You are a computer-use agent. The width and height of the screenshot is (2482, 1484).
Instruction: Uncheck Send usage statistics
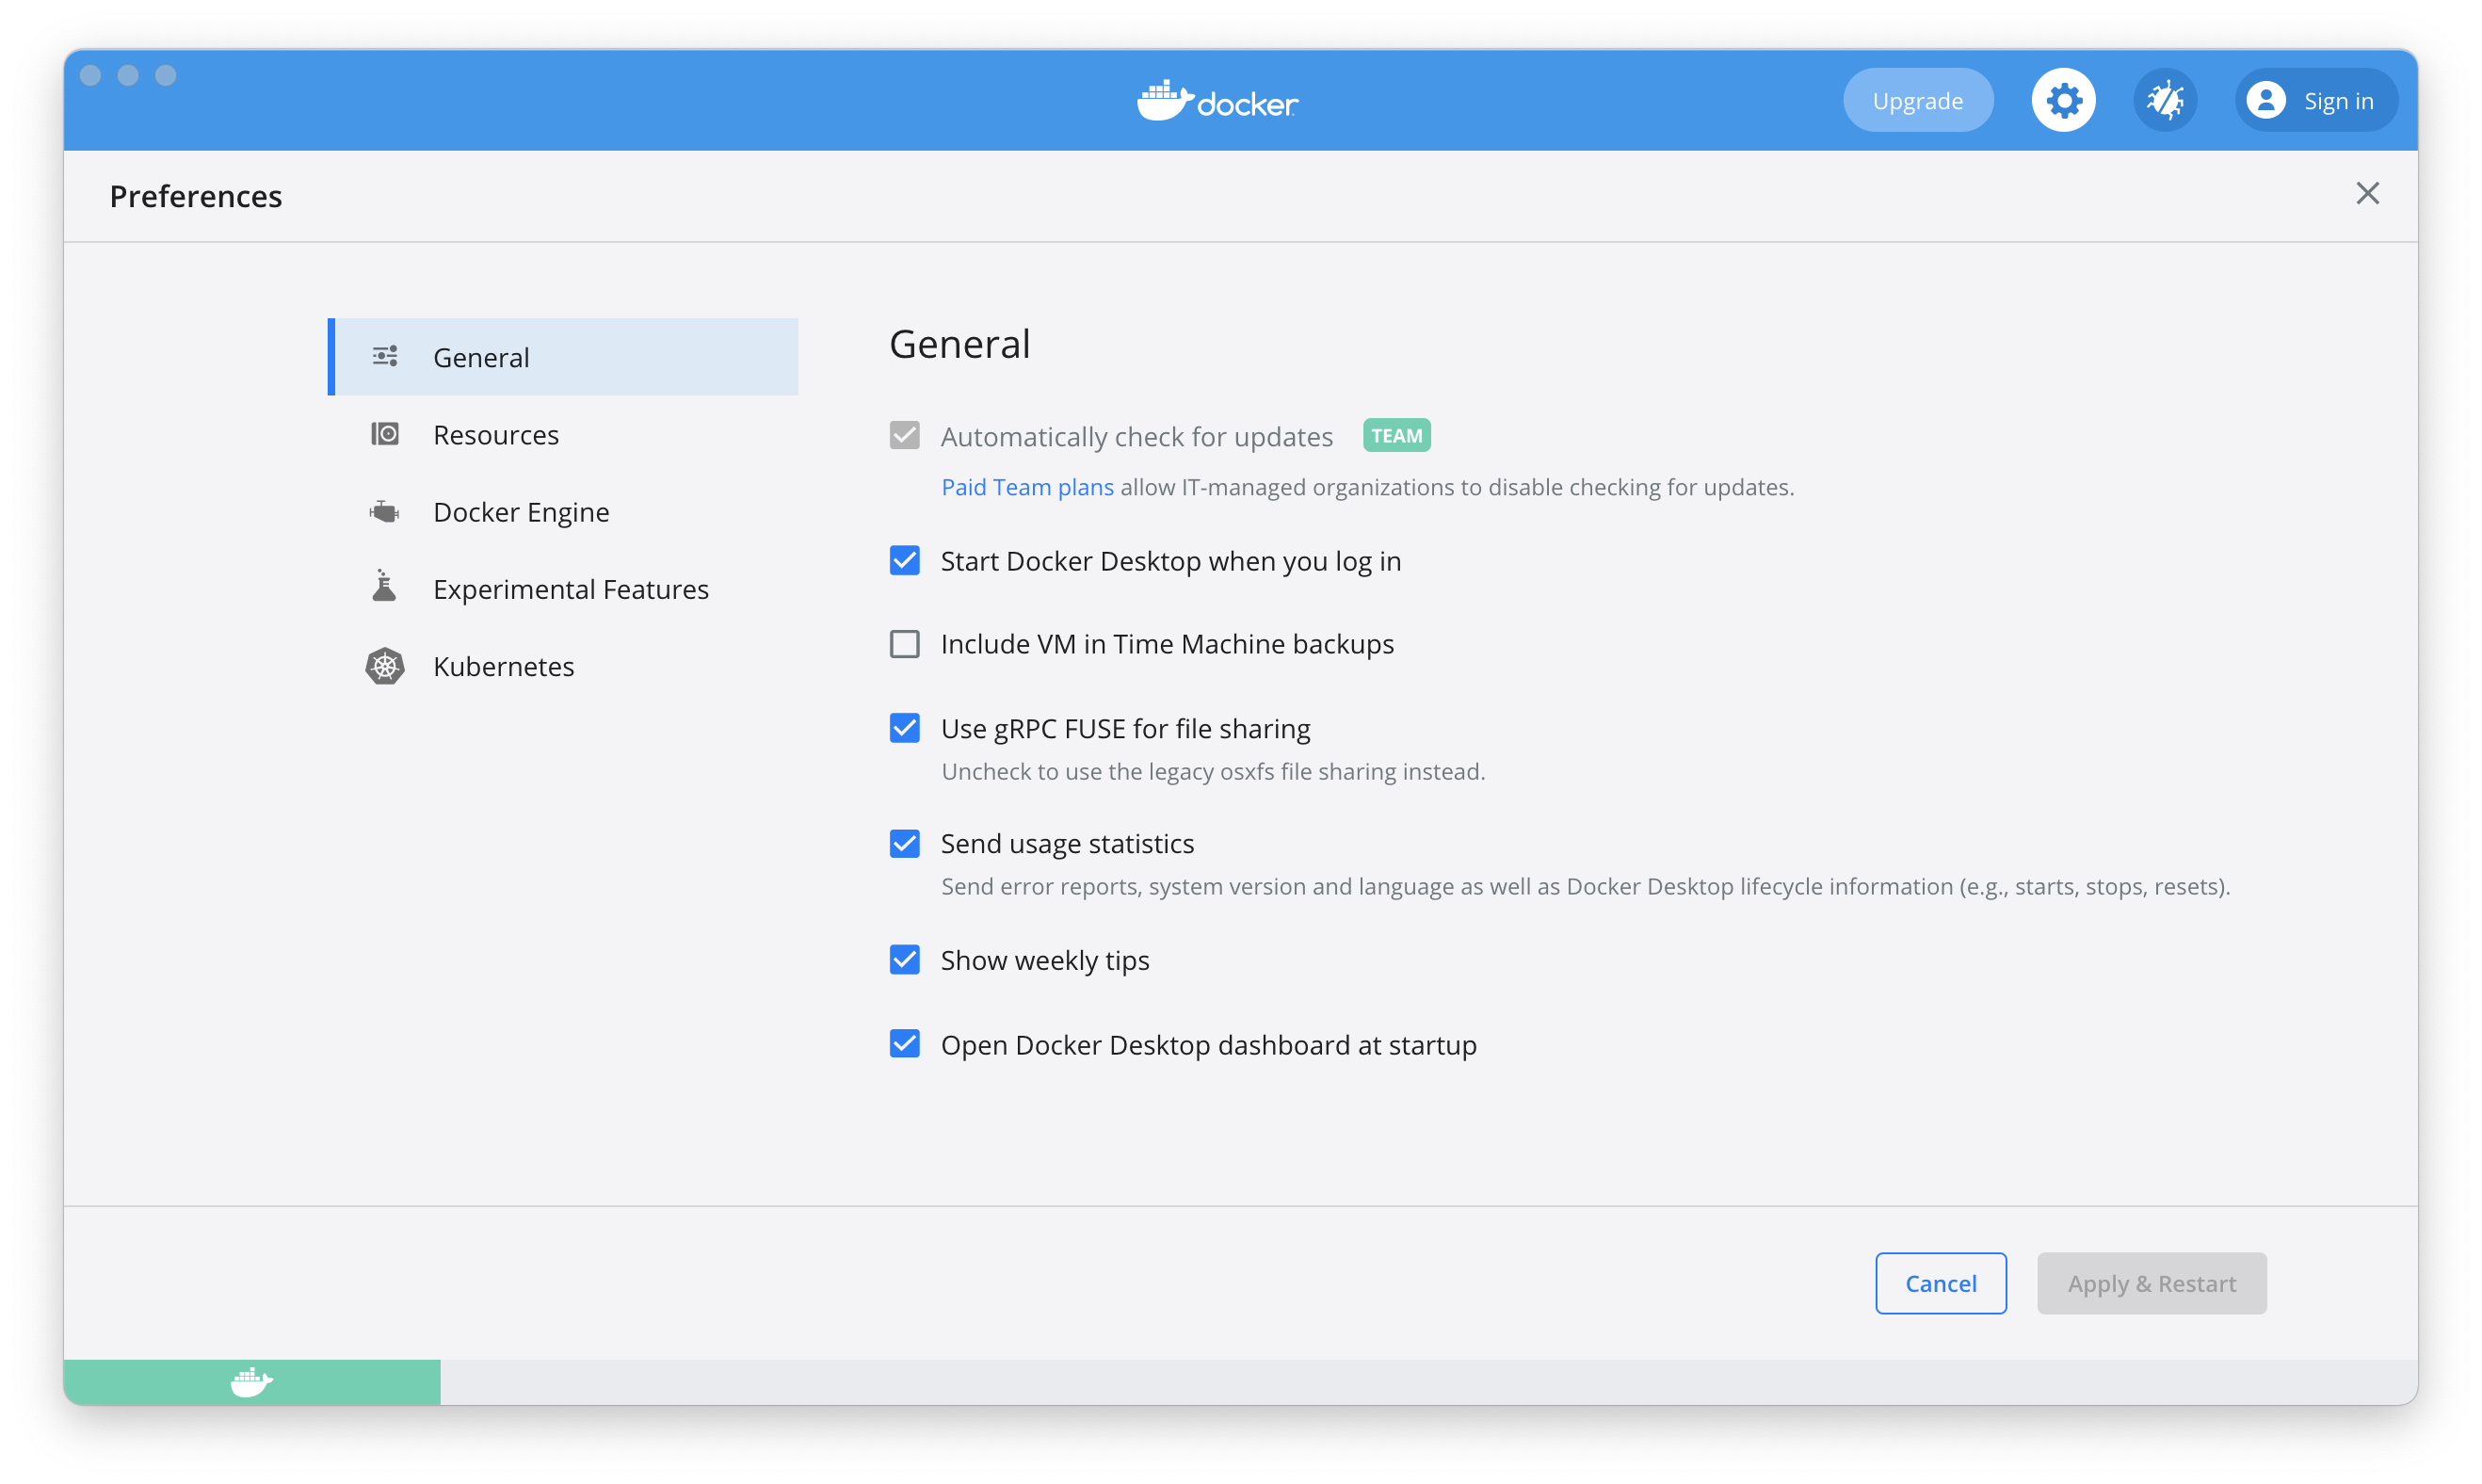click(904, 843)
